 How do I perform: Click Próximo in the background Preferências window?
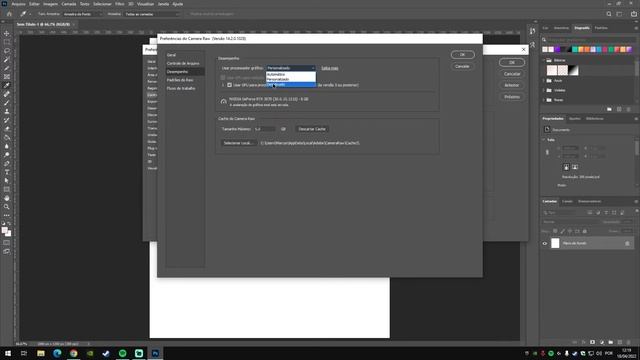(512, 97)
